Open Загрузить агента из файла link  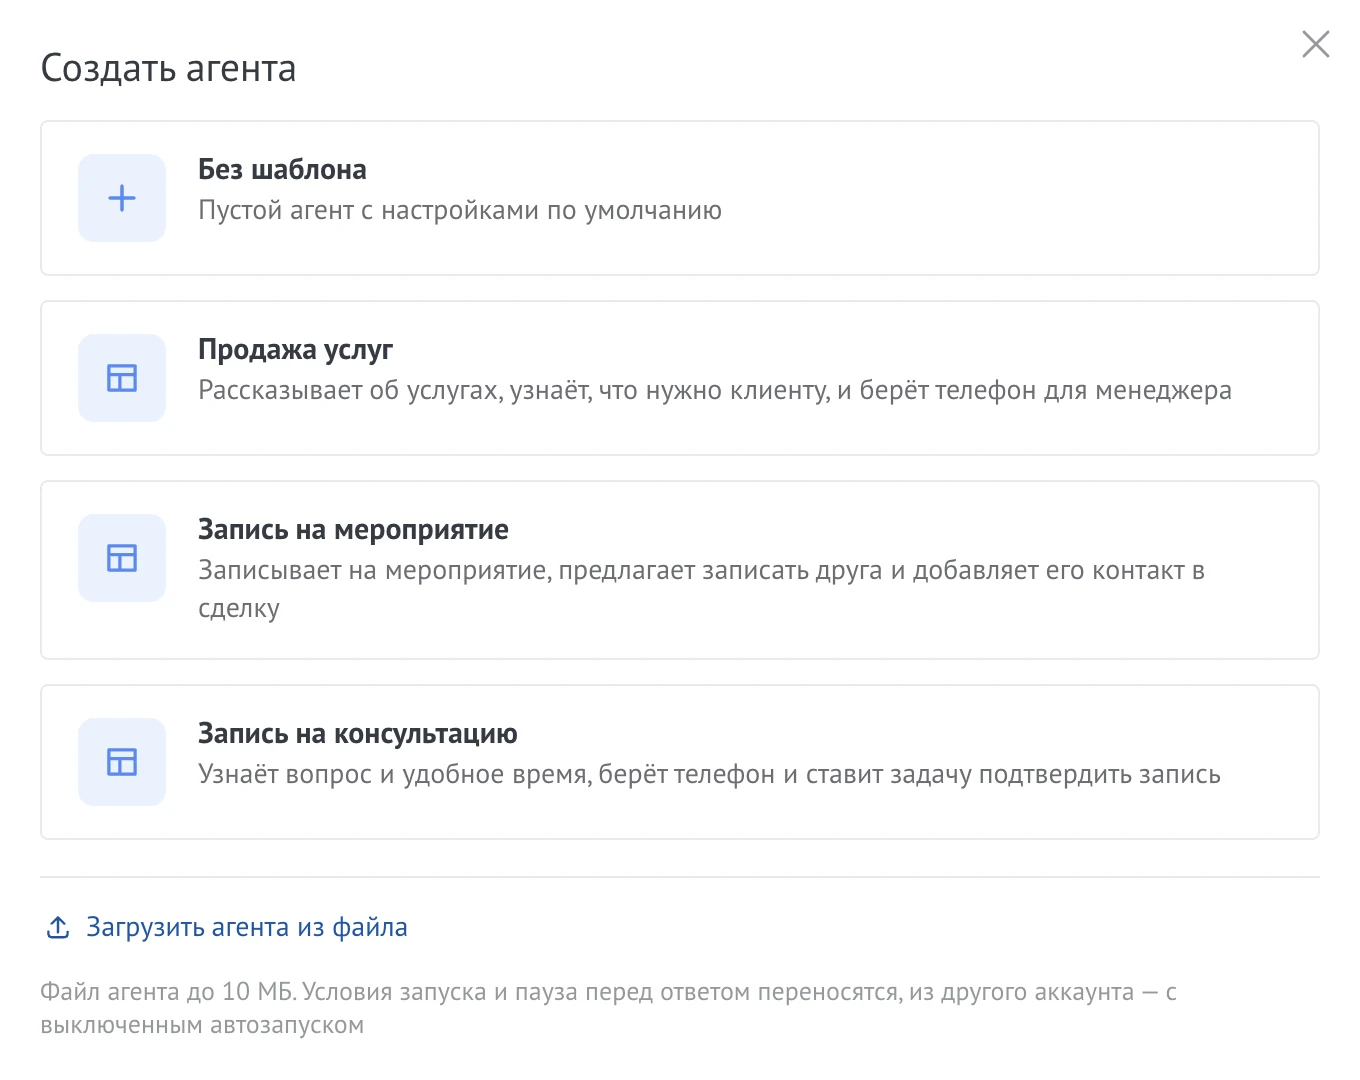coord(246,927)
